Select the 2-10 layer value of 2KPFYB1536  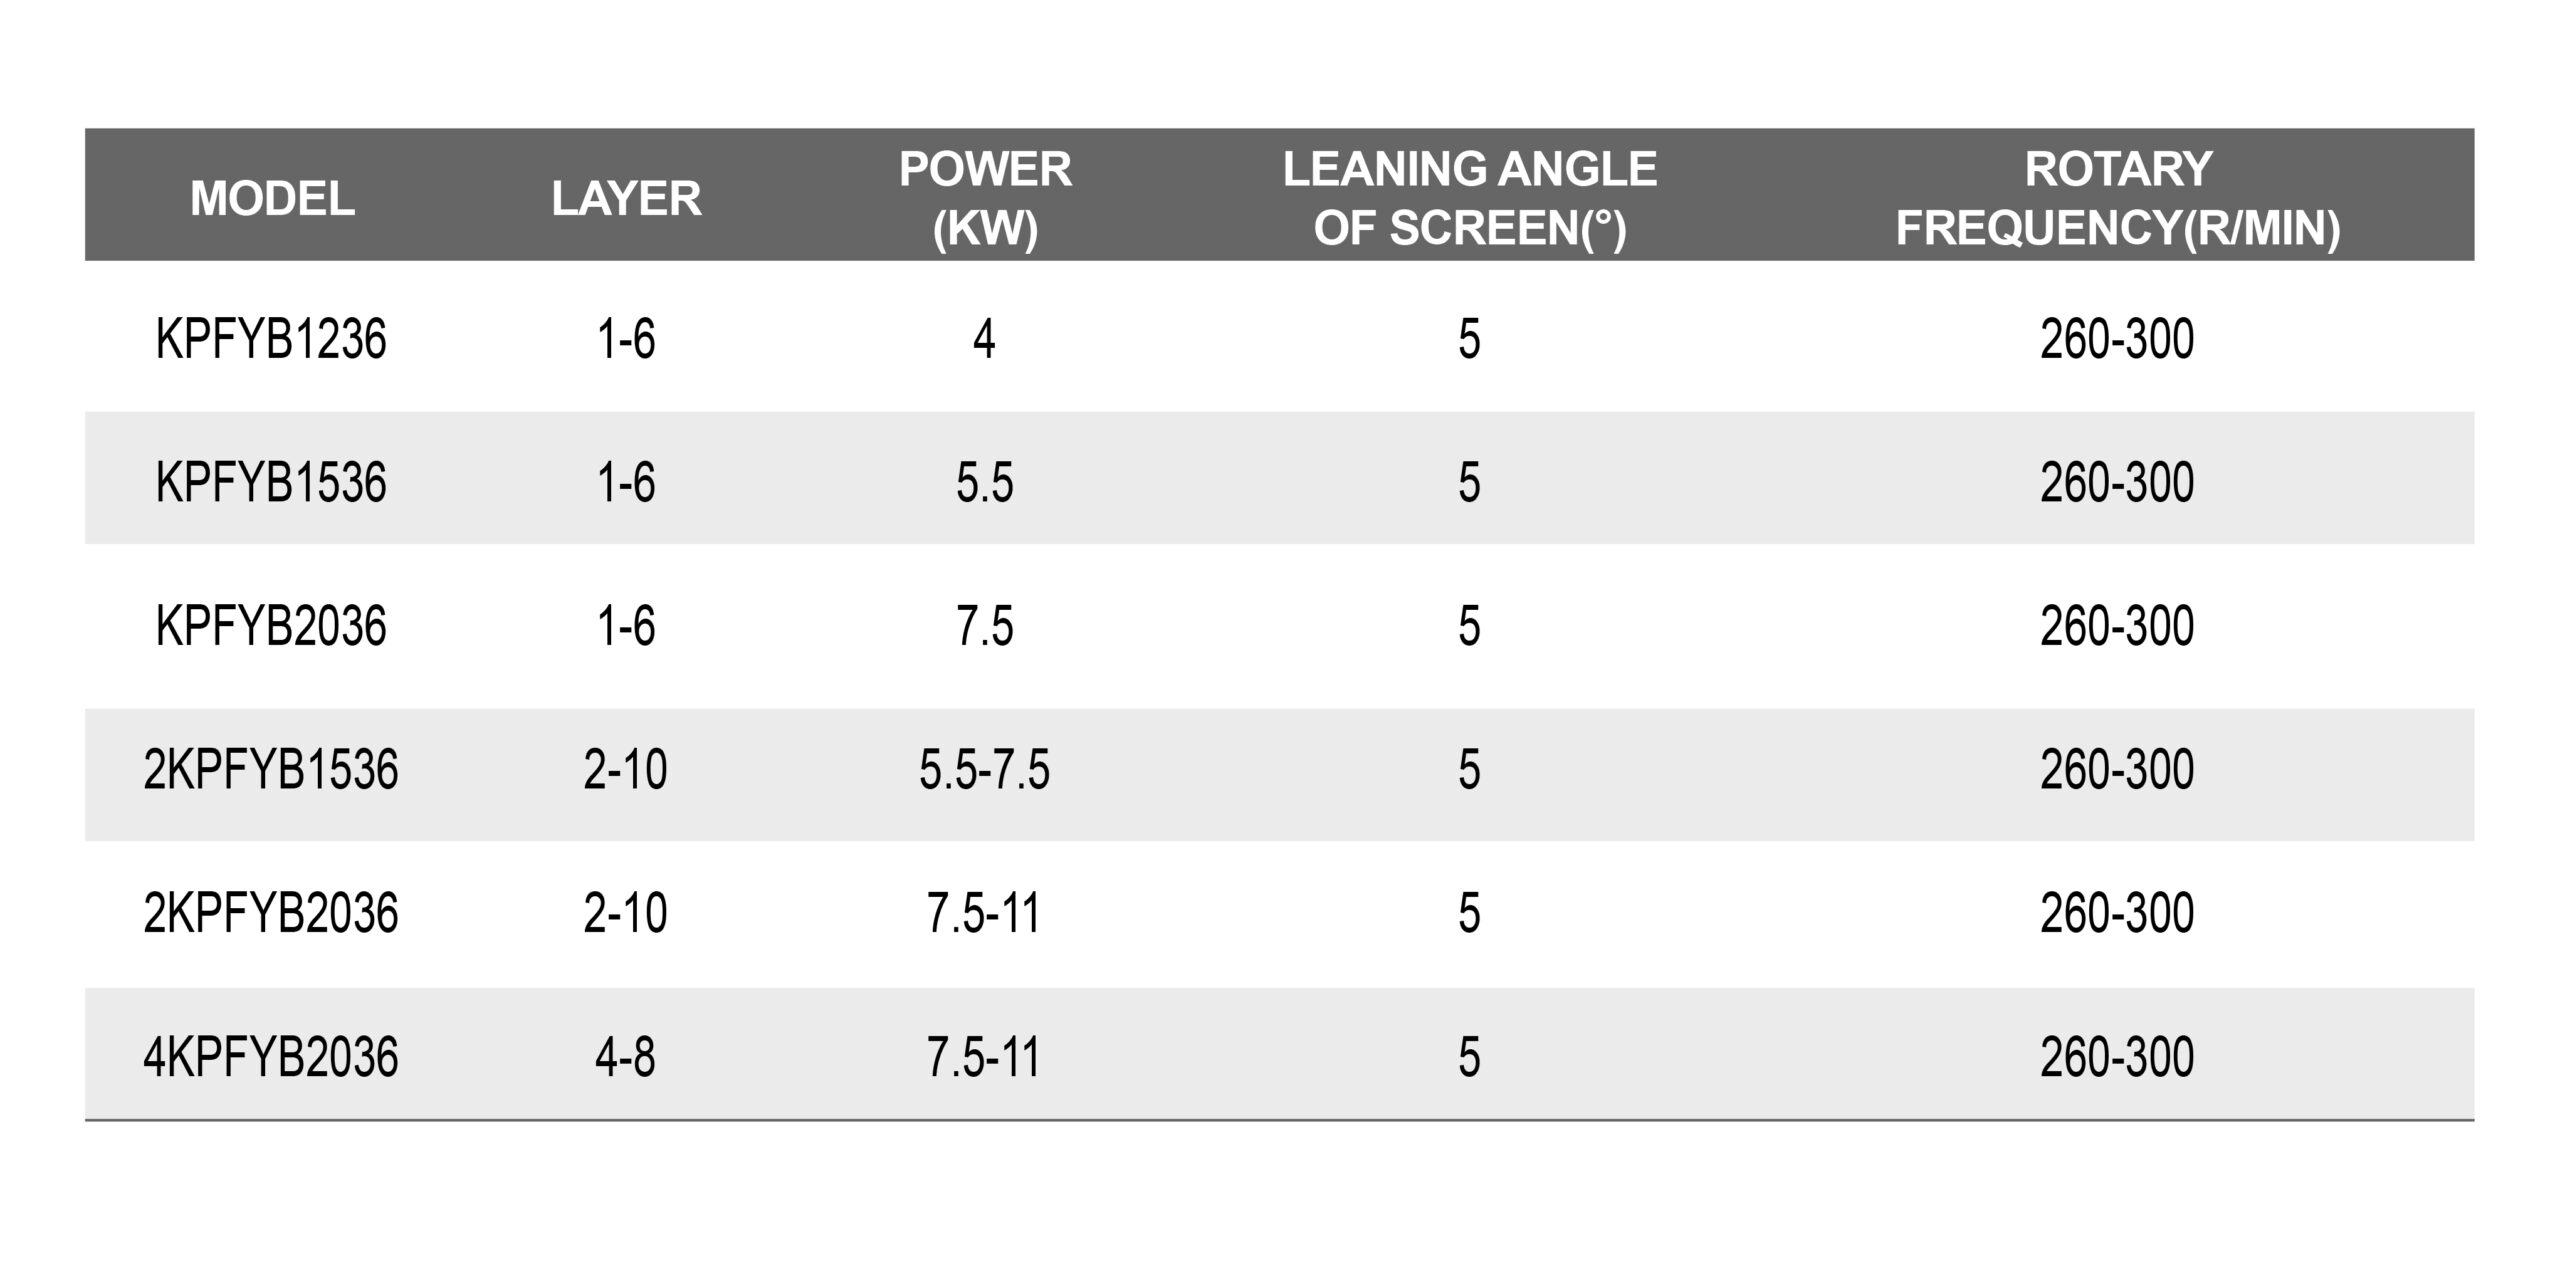[x=625, y=769]
